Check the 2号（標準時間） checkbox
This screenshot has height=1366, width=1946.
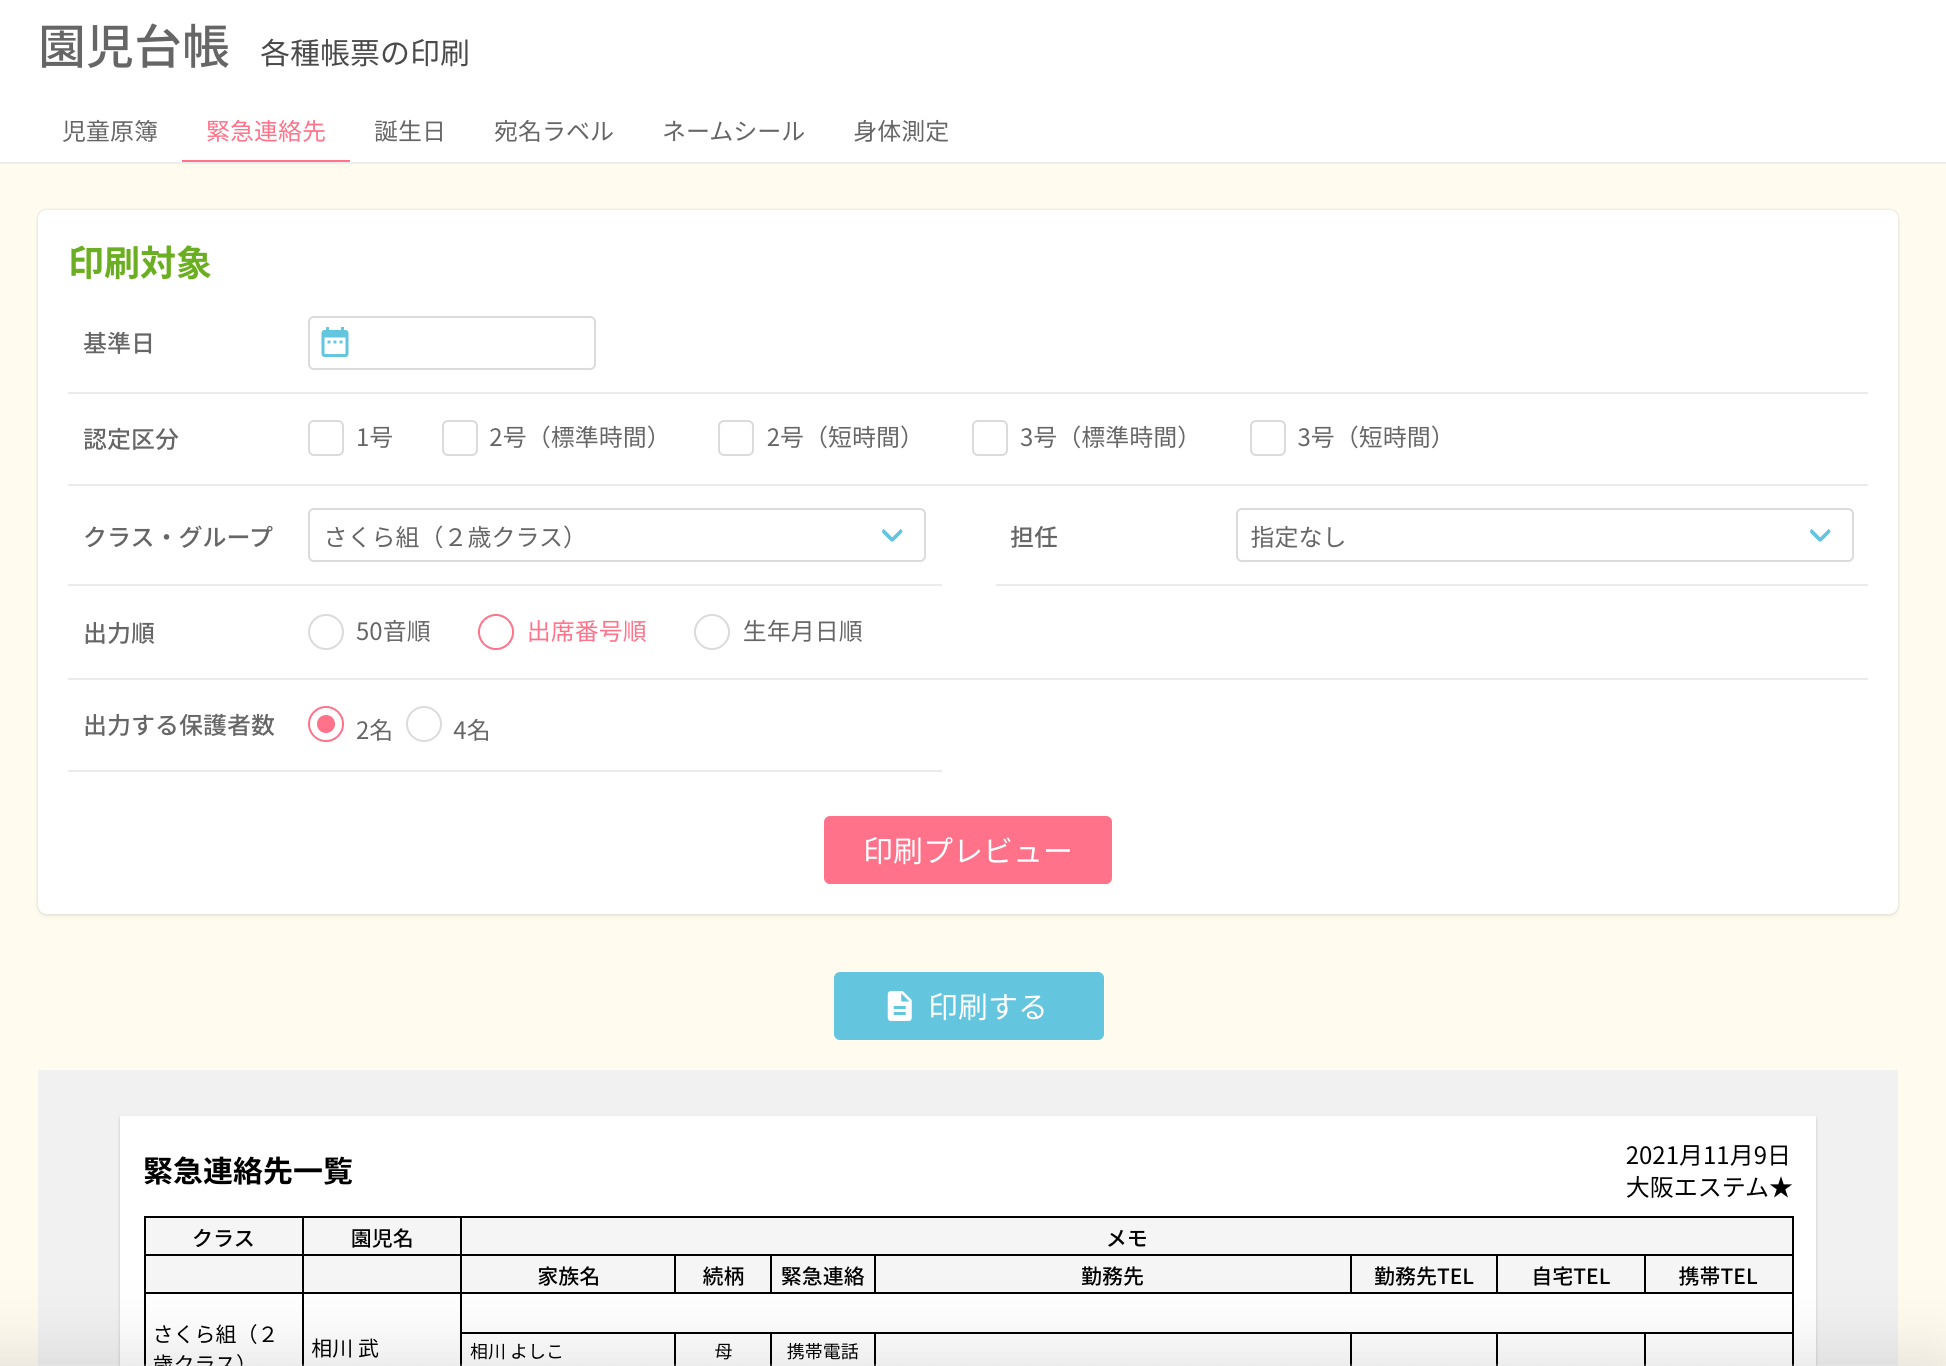tap(460, 437)
